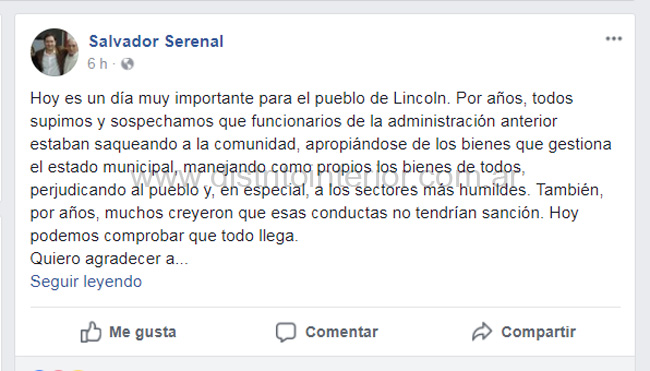The image size is (650, 371).
Task: Click the '6 h' post timestamp
Action: 97,64
